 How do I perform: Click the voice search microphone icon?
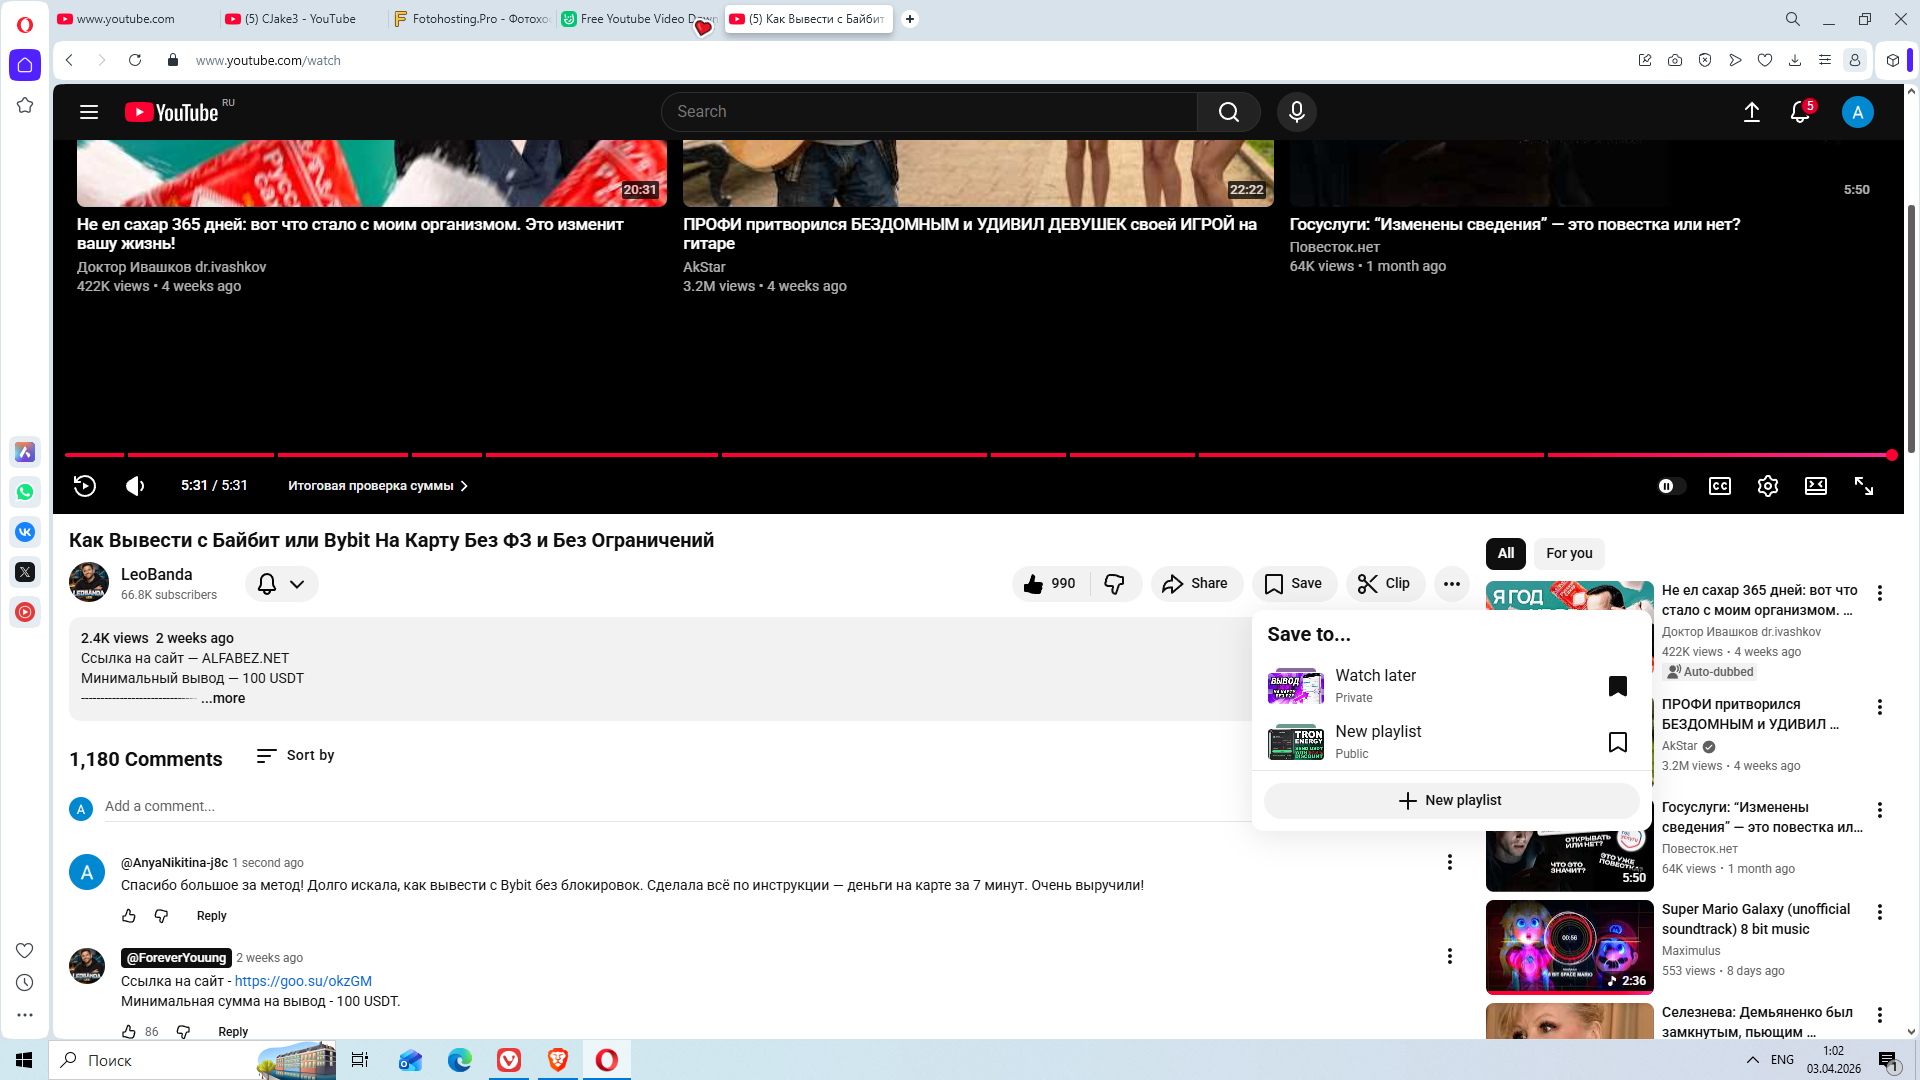click(1296, 112)
